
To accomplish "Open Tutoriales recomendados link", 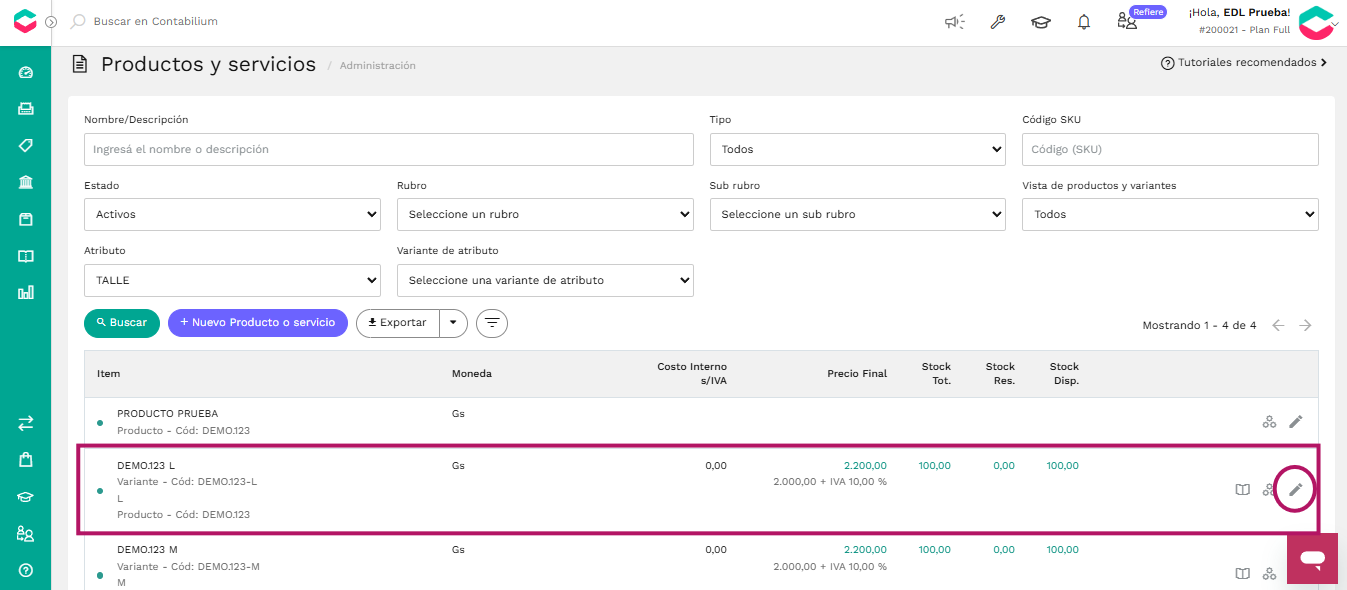I will [1244, 62].
